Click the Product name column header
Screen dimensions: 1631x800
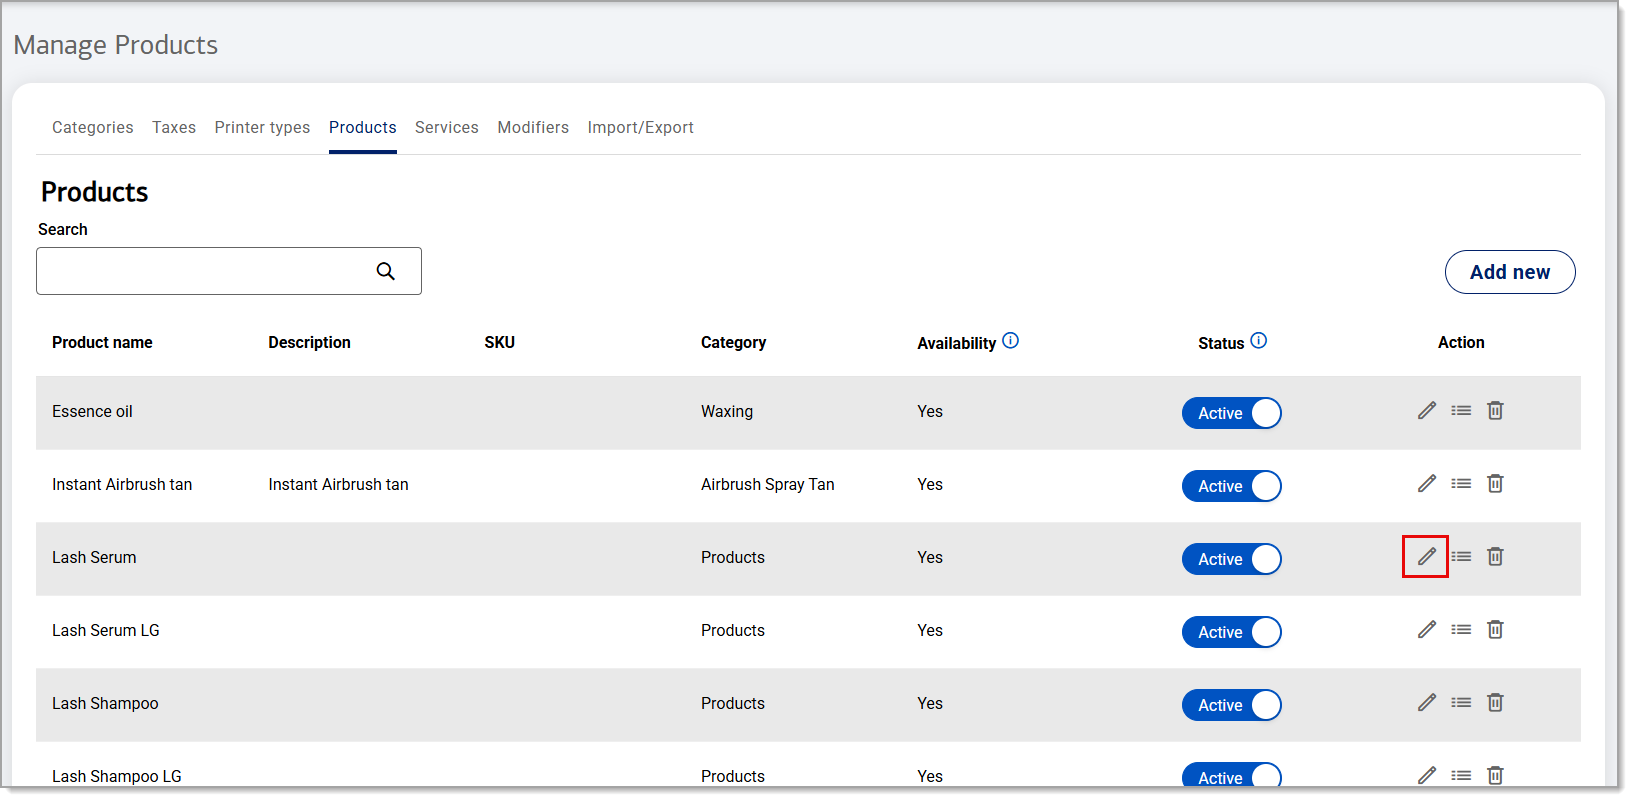tap(102, 342)
